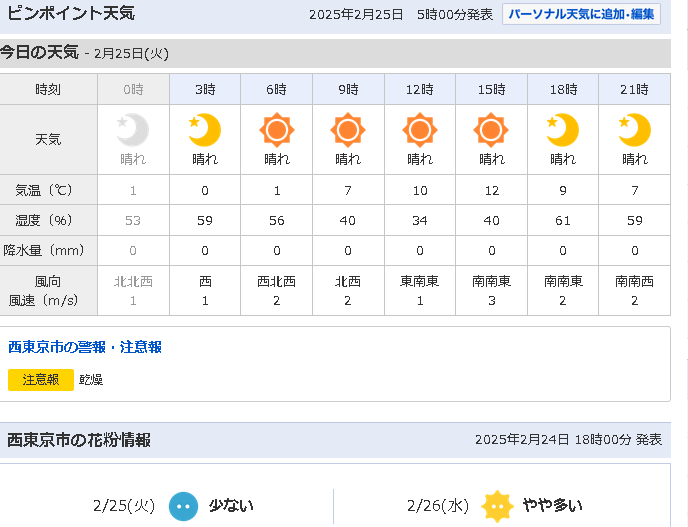This screenshot has height=527, width=688.
Task: Click the 乾燥 advisory text
Action: pos(91,380)
